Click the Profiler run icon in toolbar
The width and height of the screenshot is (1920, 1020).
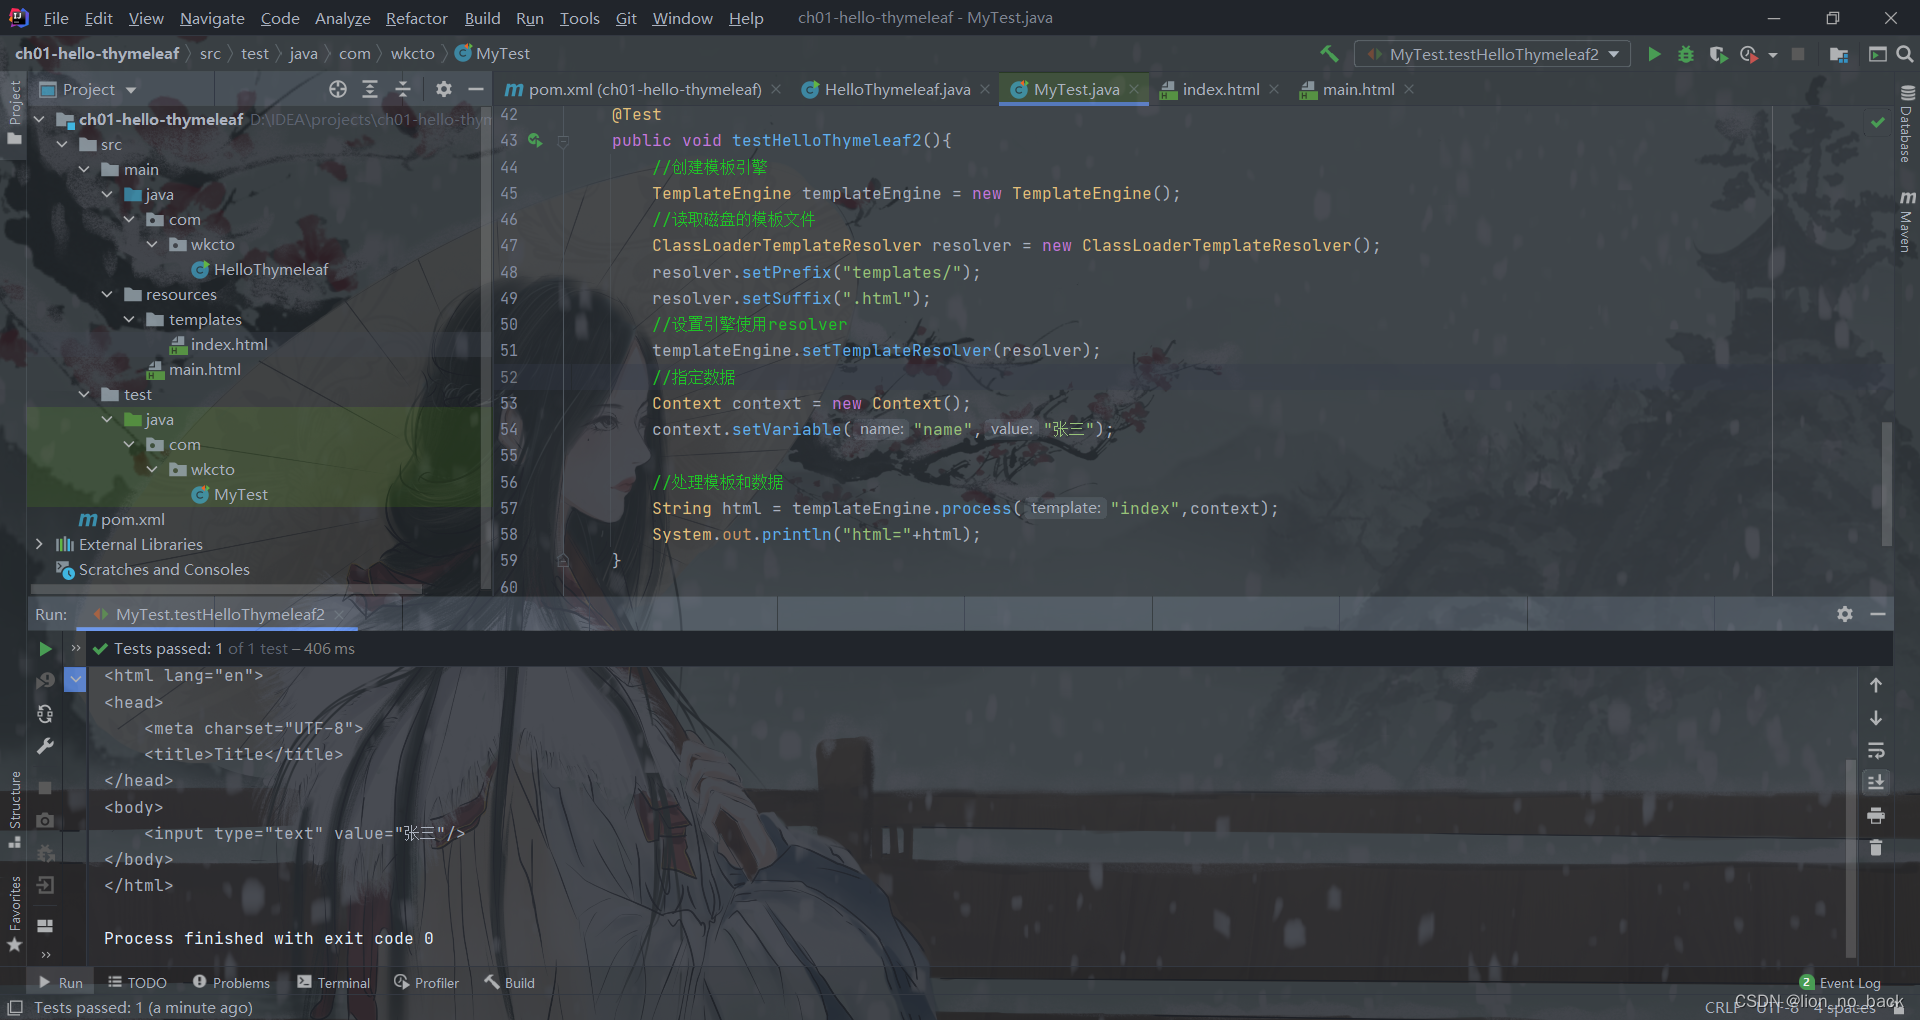click(x=1748, y=54)
